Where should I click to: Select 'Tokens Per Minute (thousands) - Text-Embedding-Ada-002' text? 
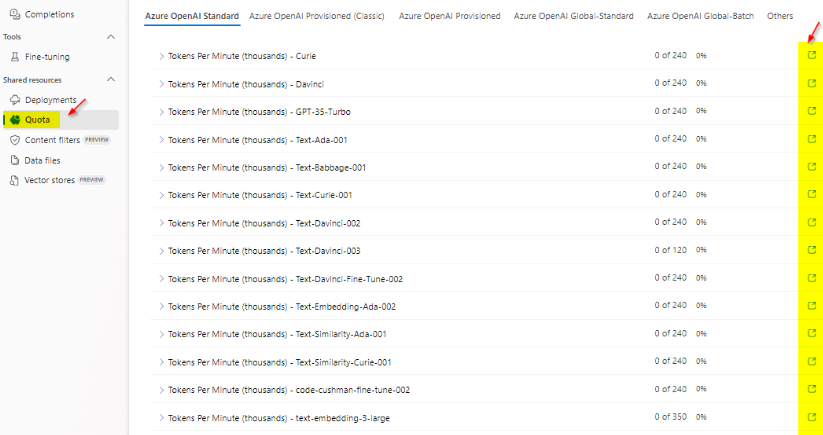click(282, 306)
